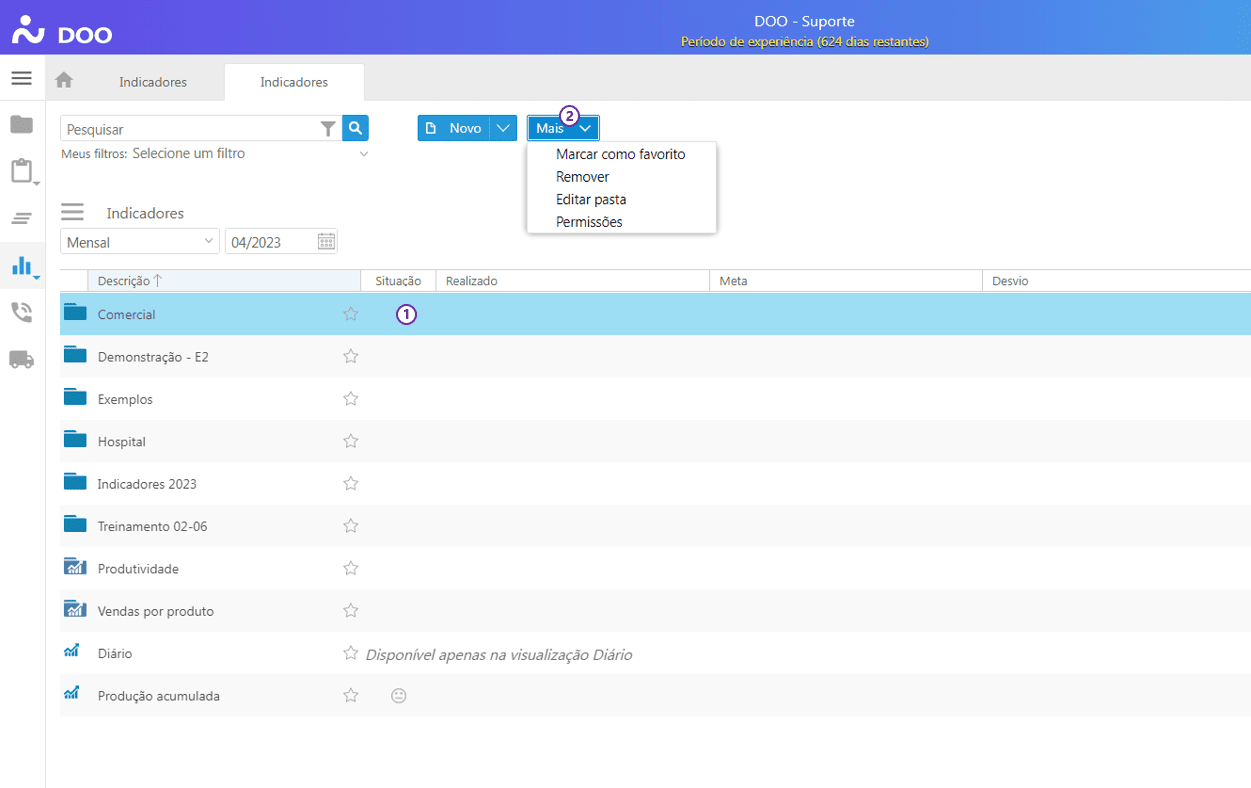This screenshot has width=1251, height=788.
Task: Open the bar chart indicators sidebar icon
Action: (x=22, y=265)
